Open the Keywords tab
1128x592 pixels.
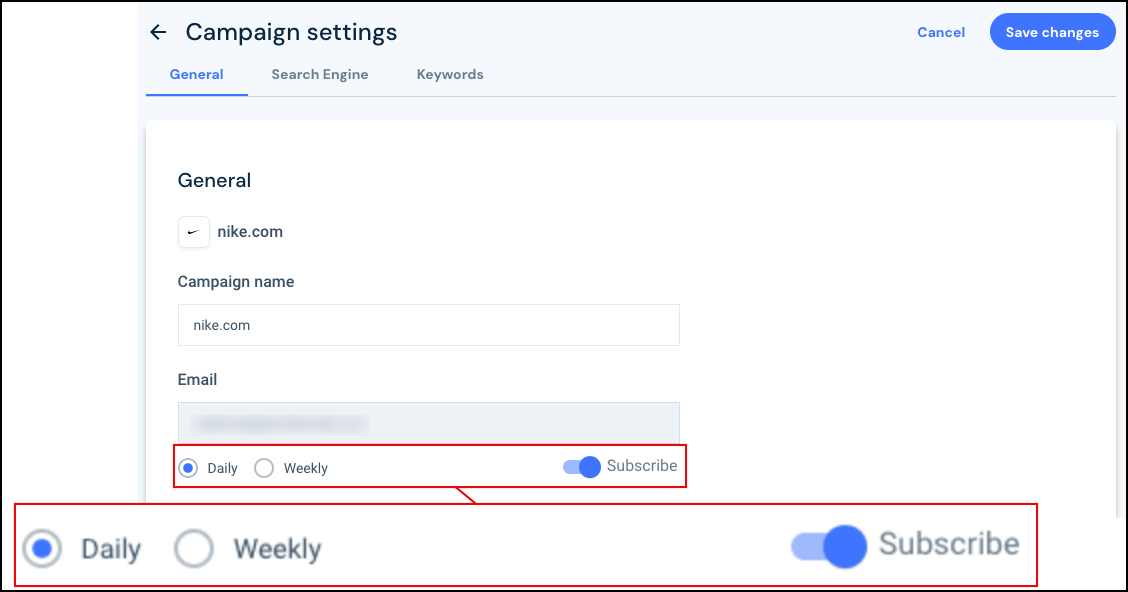pos(450,74)
